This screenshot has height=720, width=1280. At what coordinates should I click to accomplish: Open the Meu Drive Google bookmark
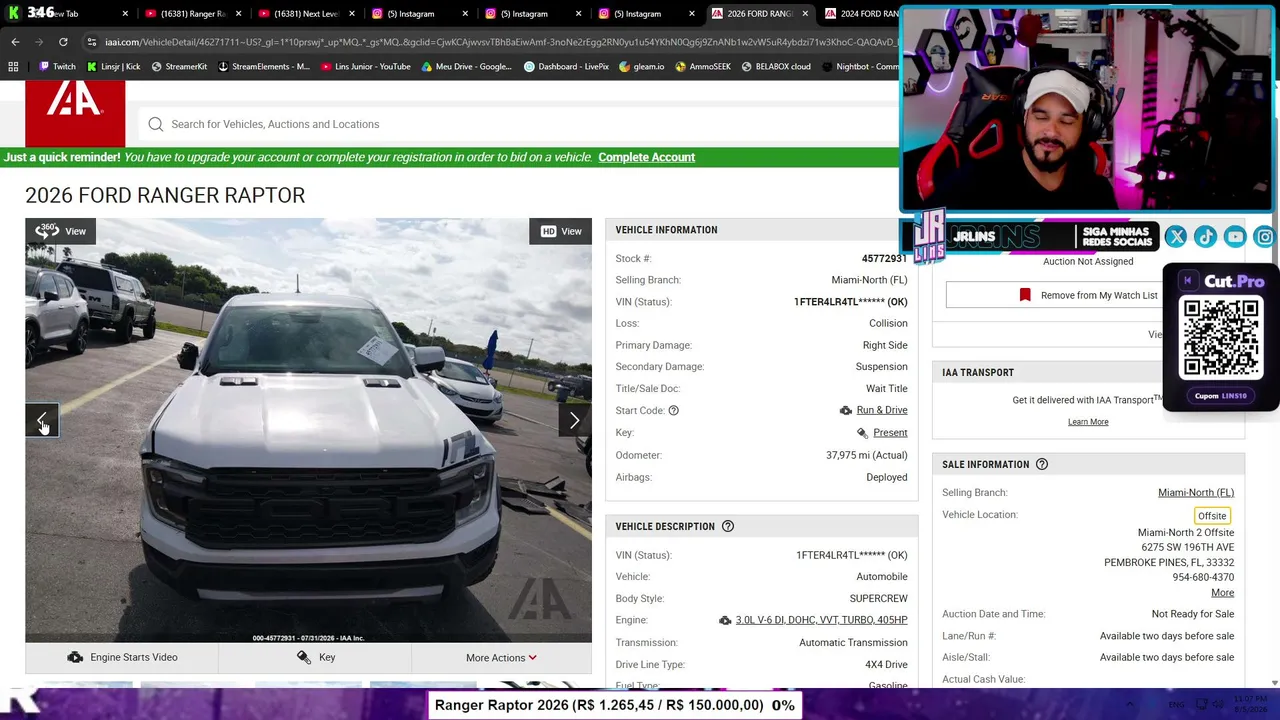coord(466,67)
